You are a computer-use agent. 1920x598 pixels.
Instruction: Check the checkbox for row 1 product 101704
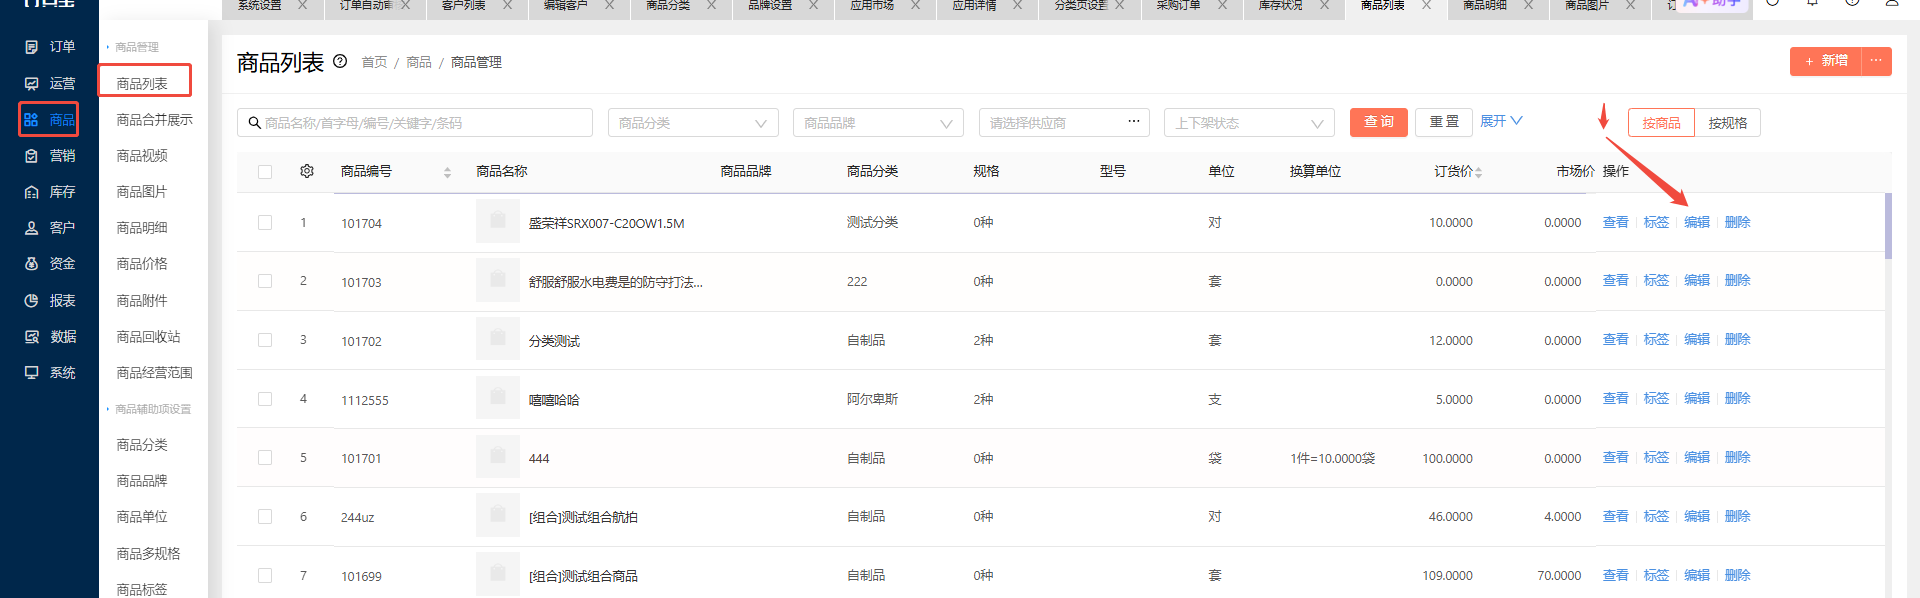(x=265, y=222)
